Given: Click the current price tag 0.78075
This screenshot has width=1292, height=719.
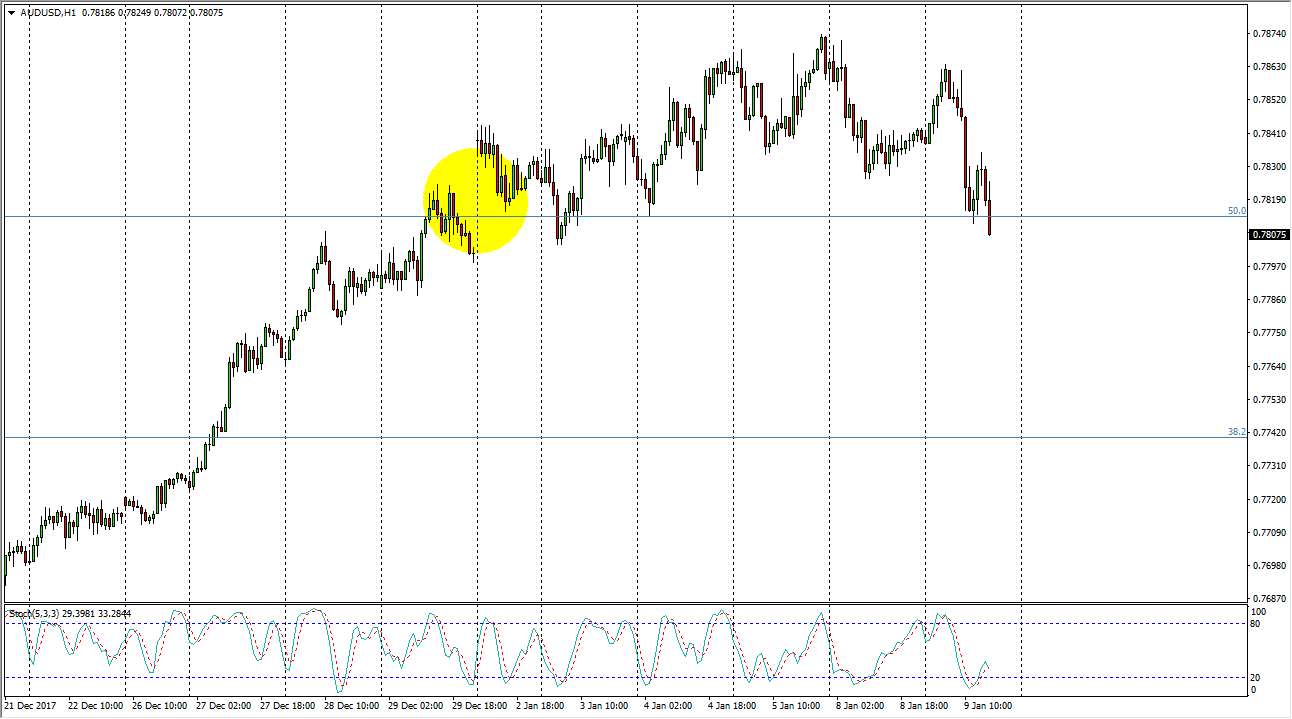Looking at the screenshot, I should [1268, 235].
